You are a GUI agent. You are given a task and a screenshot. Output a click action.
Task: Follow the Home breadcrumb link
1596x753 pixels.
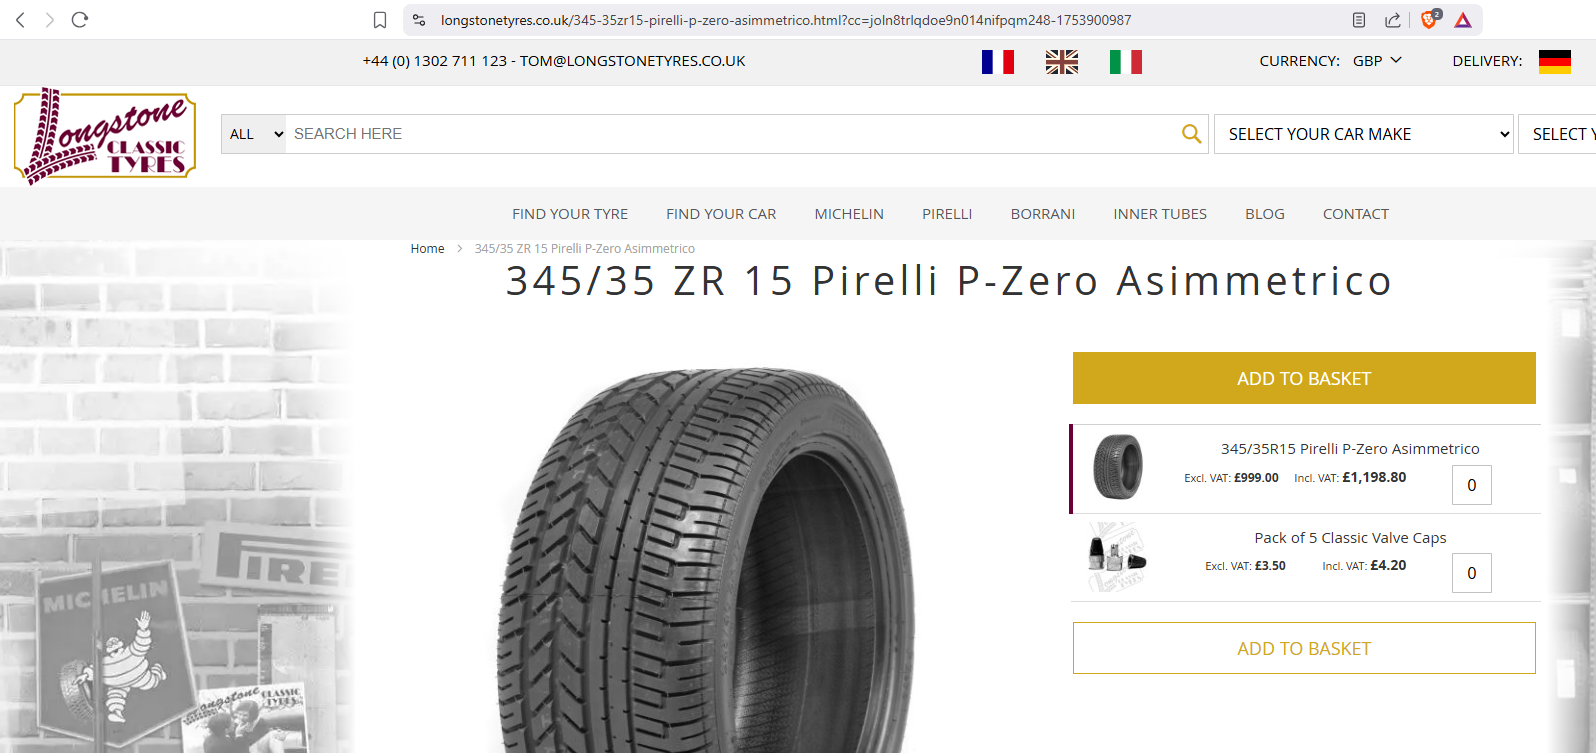427,249
